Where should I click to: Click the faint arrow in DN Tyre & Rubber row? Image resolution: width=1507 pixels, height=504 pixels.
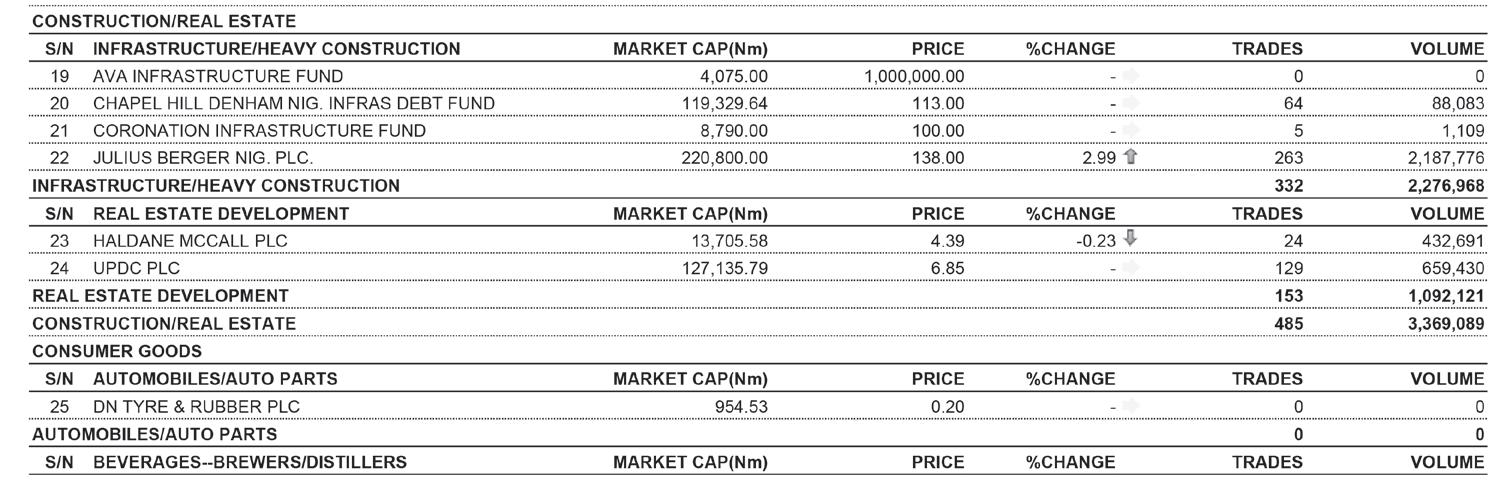click(1131, 407)
